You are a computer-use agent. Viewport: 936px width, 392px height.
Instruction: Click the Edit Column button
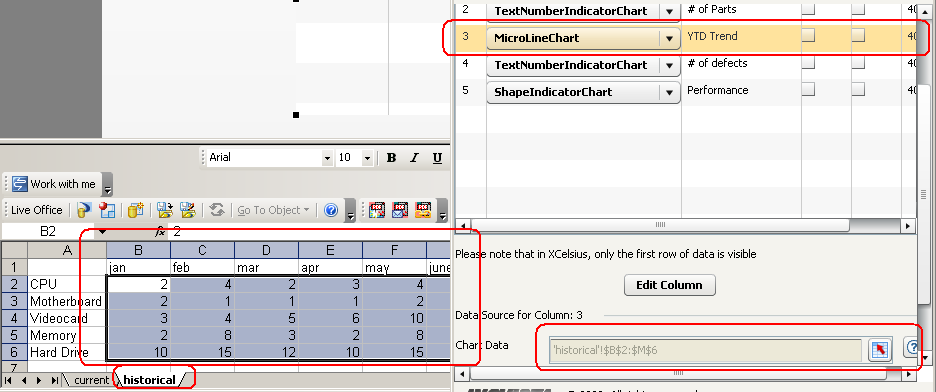coord(669,285)
